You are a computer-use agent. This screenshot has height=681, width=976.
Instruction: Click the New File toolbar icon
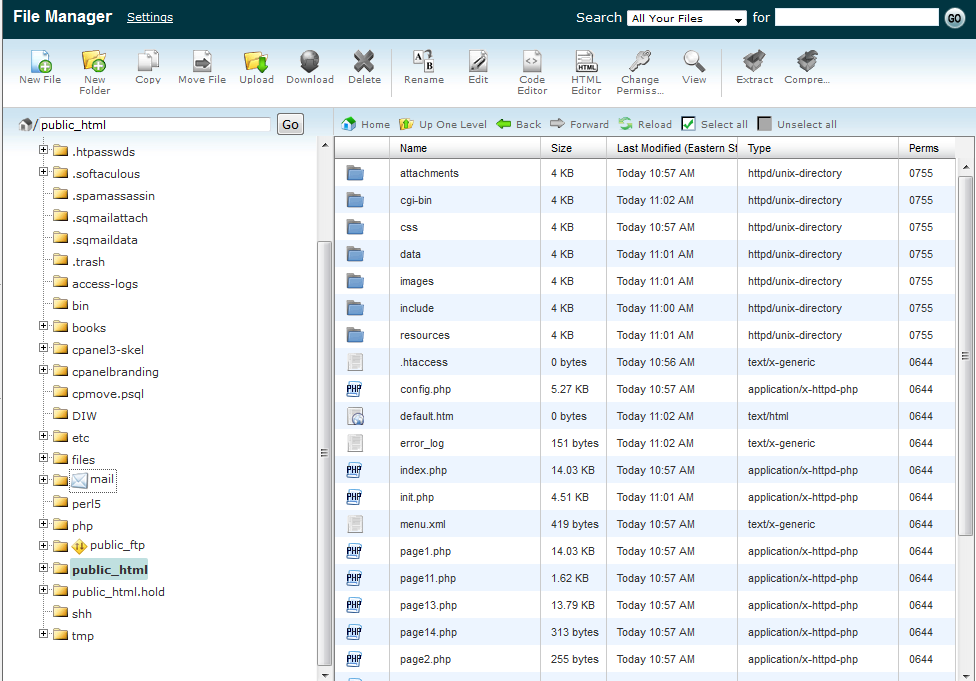(x=40, y=62)
